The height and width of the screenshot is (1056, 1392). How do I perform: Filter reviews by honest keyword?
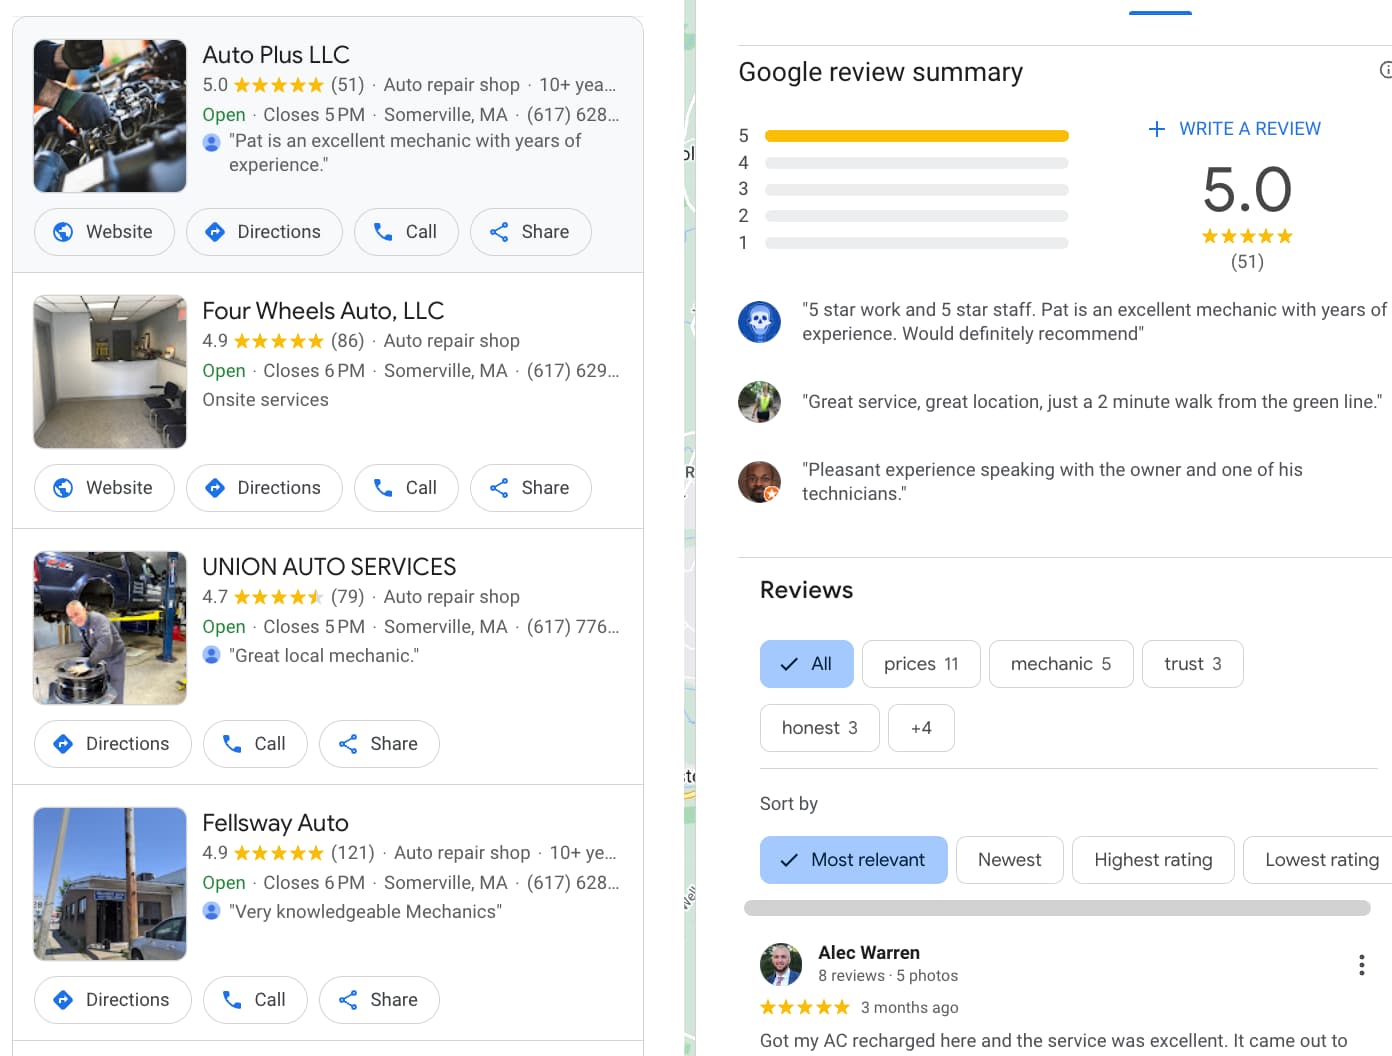tap(820, 728)
